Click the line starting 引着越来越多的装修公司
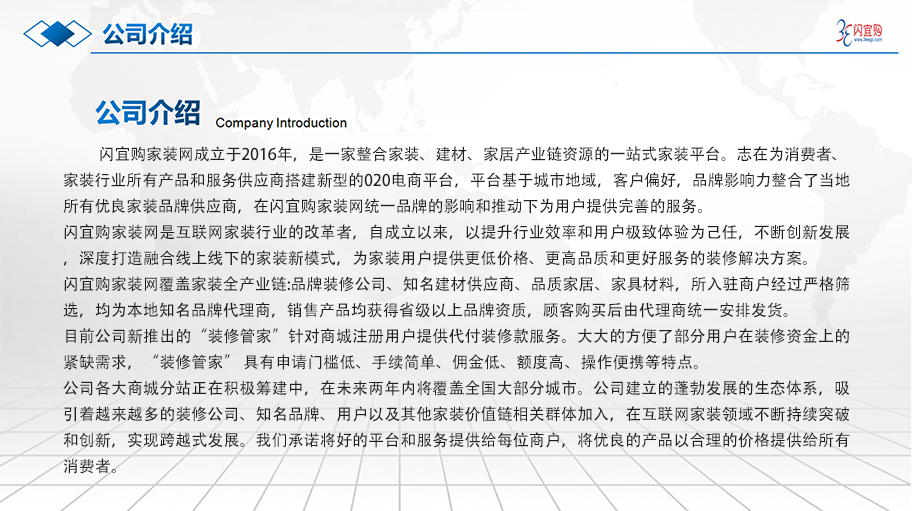 457,414
